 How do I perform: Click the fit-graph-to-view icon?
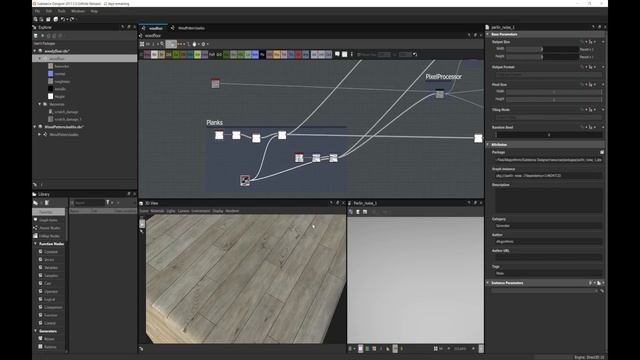point(142,44)
